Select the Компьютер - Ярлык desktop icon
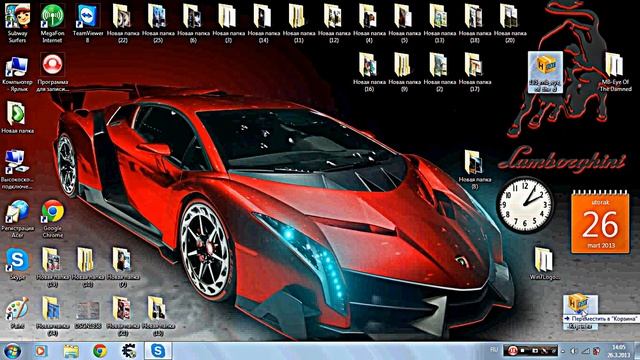Image resolution: width=640 pixels, height=360 pixels. (17, 73)
